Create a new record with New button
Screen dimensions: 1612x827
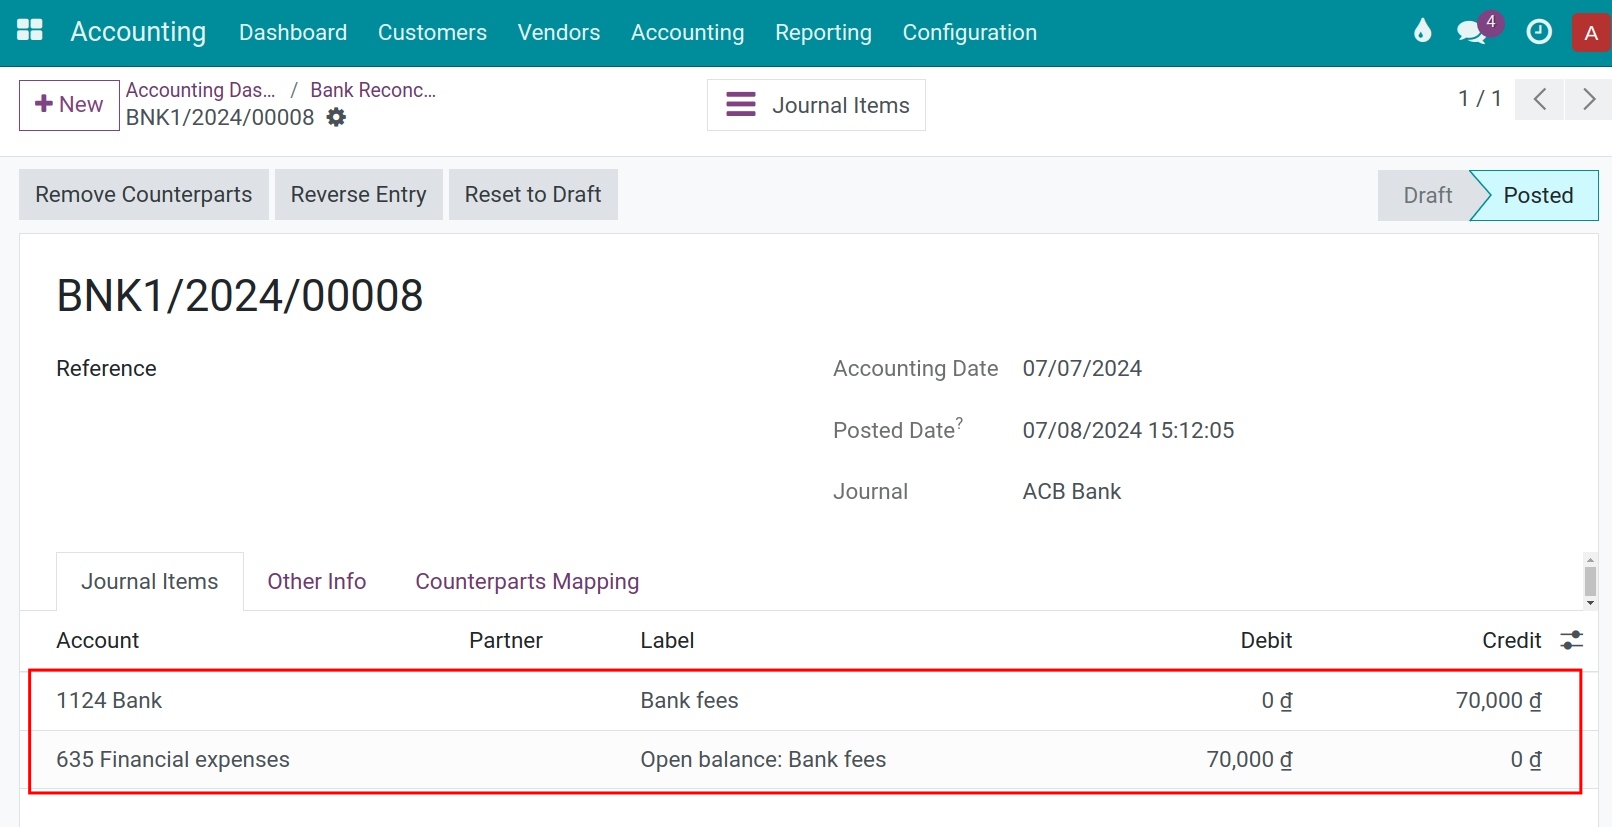pos(69,105)
